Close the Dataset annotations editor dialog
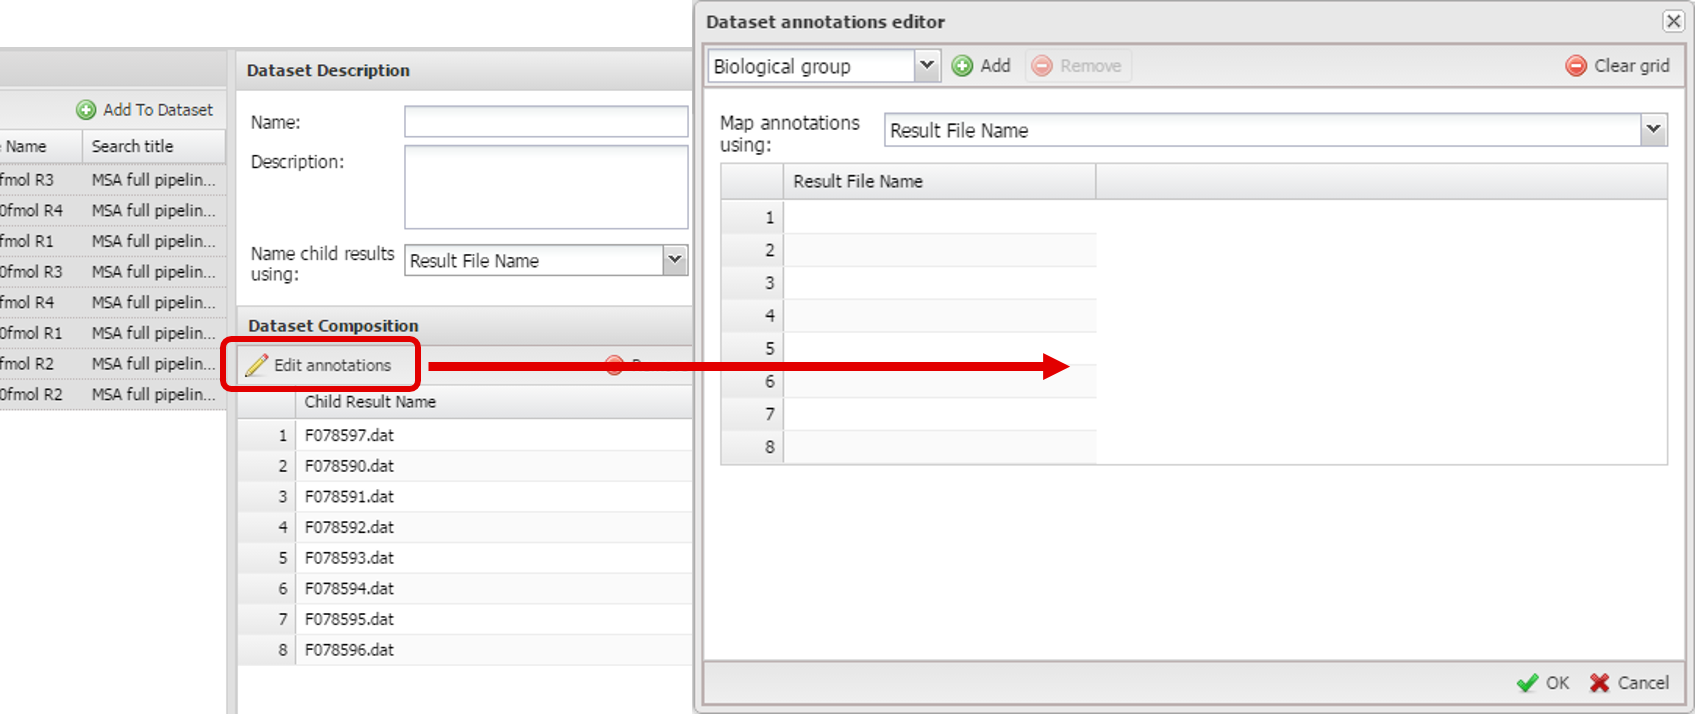1695x714 pixels. click(1673, 21)
